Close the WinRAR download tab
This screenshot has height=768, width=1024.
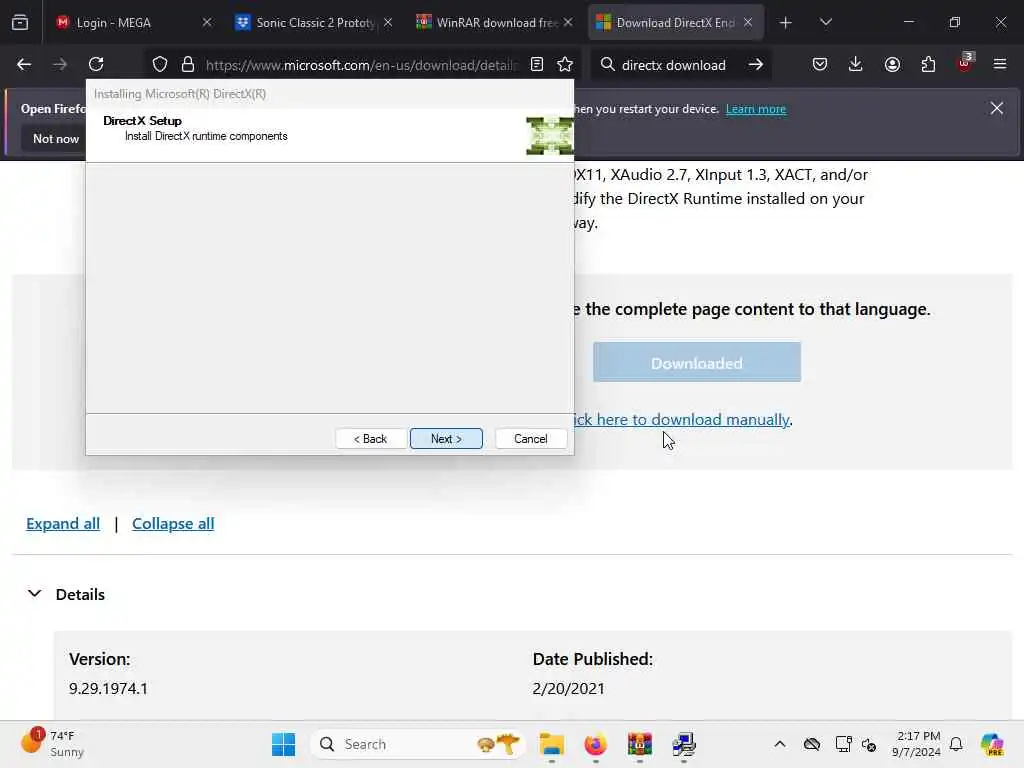coord(568,22)
